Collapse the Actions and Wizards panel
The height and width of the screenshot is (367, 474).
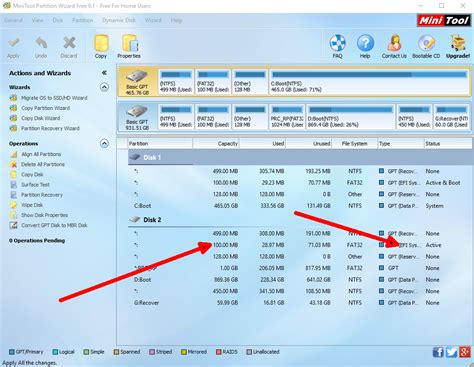(x=104, y=73)
